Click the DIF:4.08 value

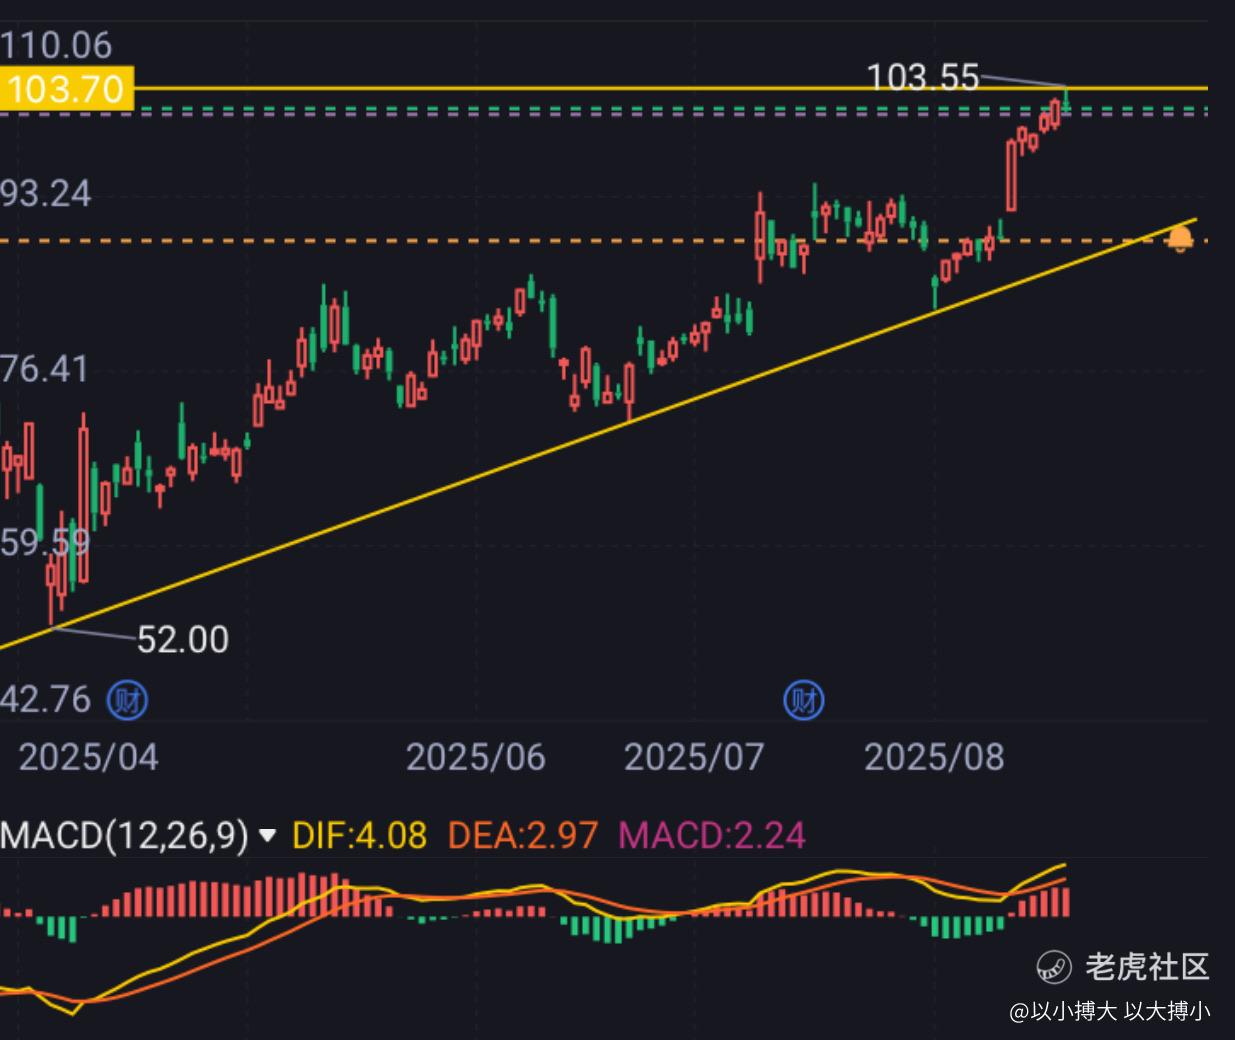click(359, 835)
